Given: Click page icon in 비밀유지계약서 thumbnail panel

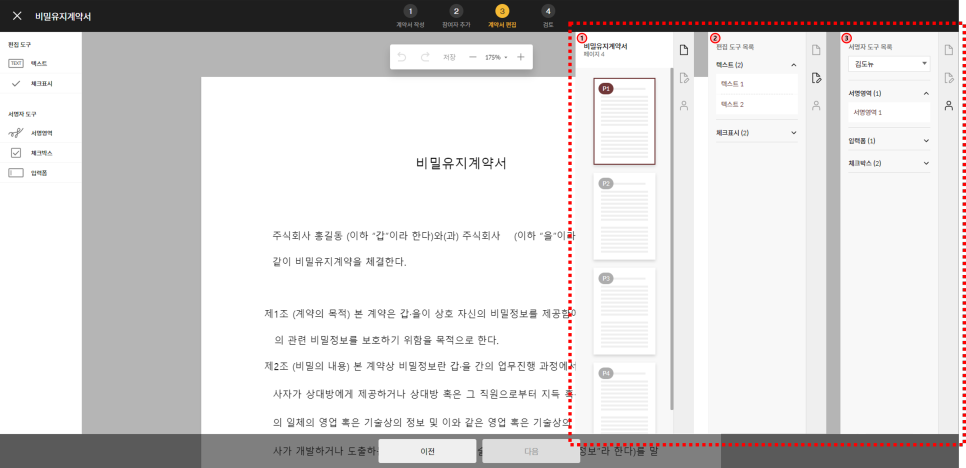Looking at the screenshot, I should click(x=683, y=50).
